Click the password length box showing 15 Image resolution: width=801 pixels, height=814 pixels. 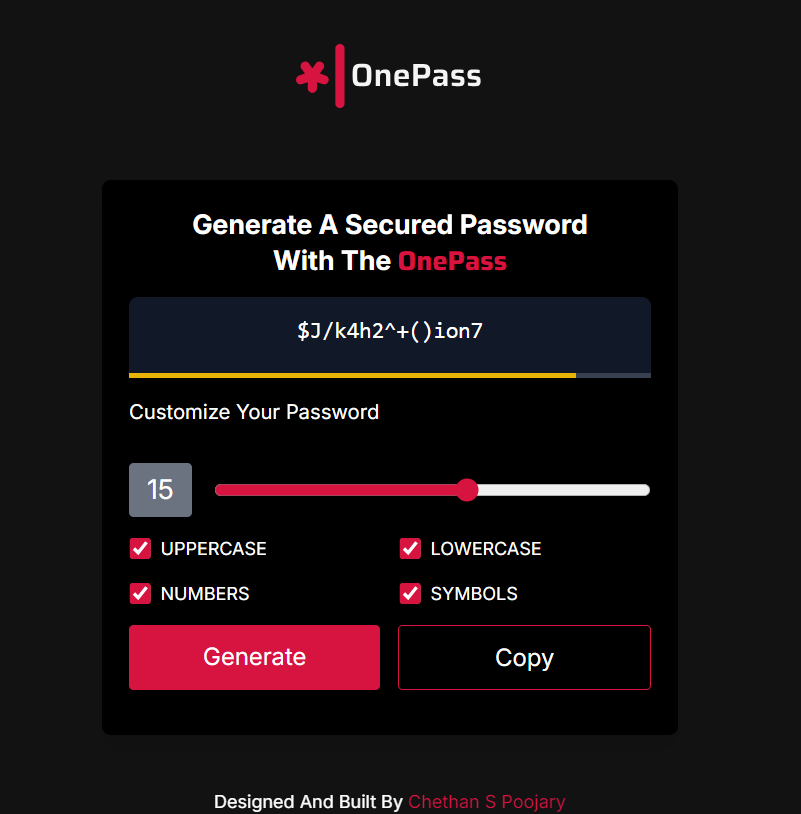click(x=160, y=490)
